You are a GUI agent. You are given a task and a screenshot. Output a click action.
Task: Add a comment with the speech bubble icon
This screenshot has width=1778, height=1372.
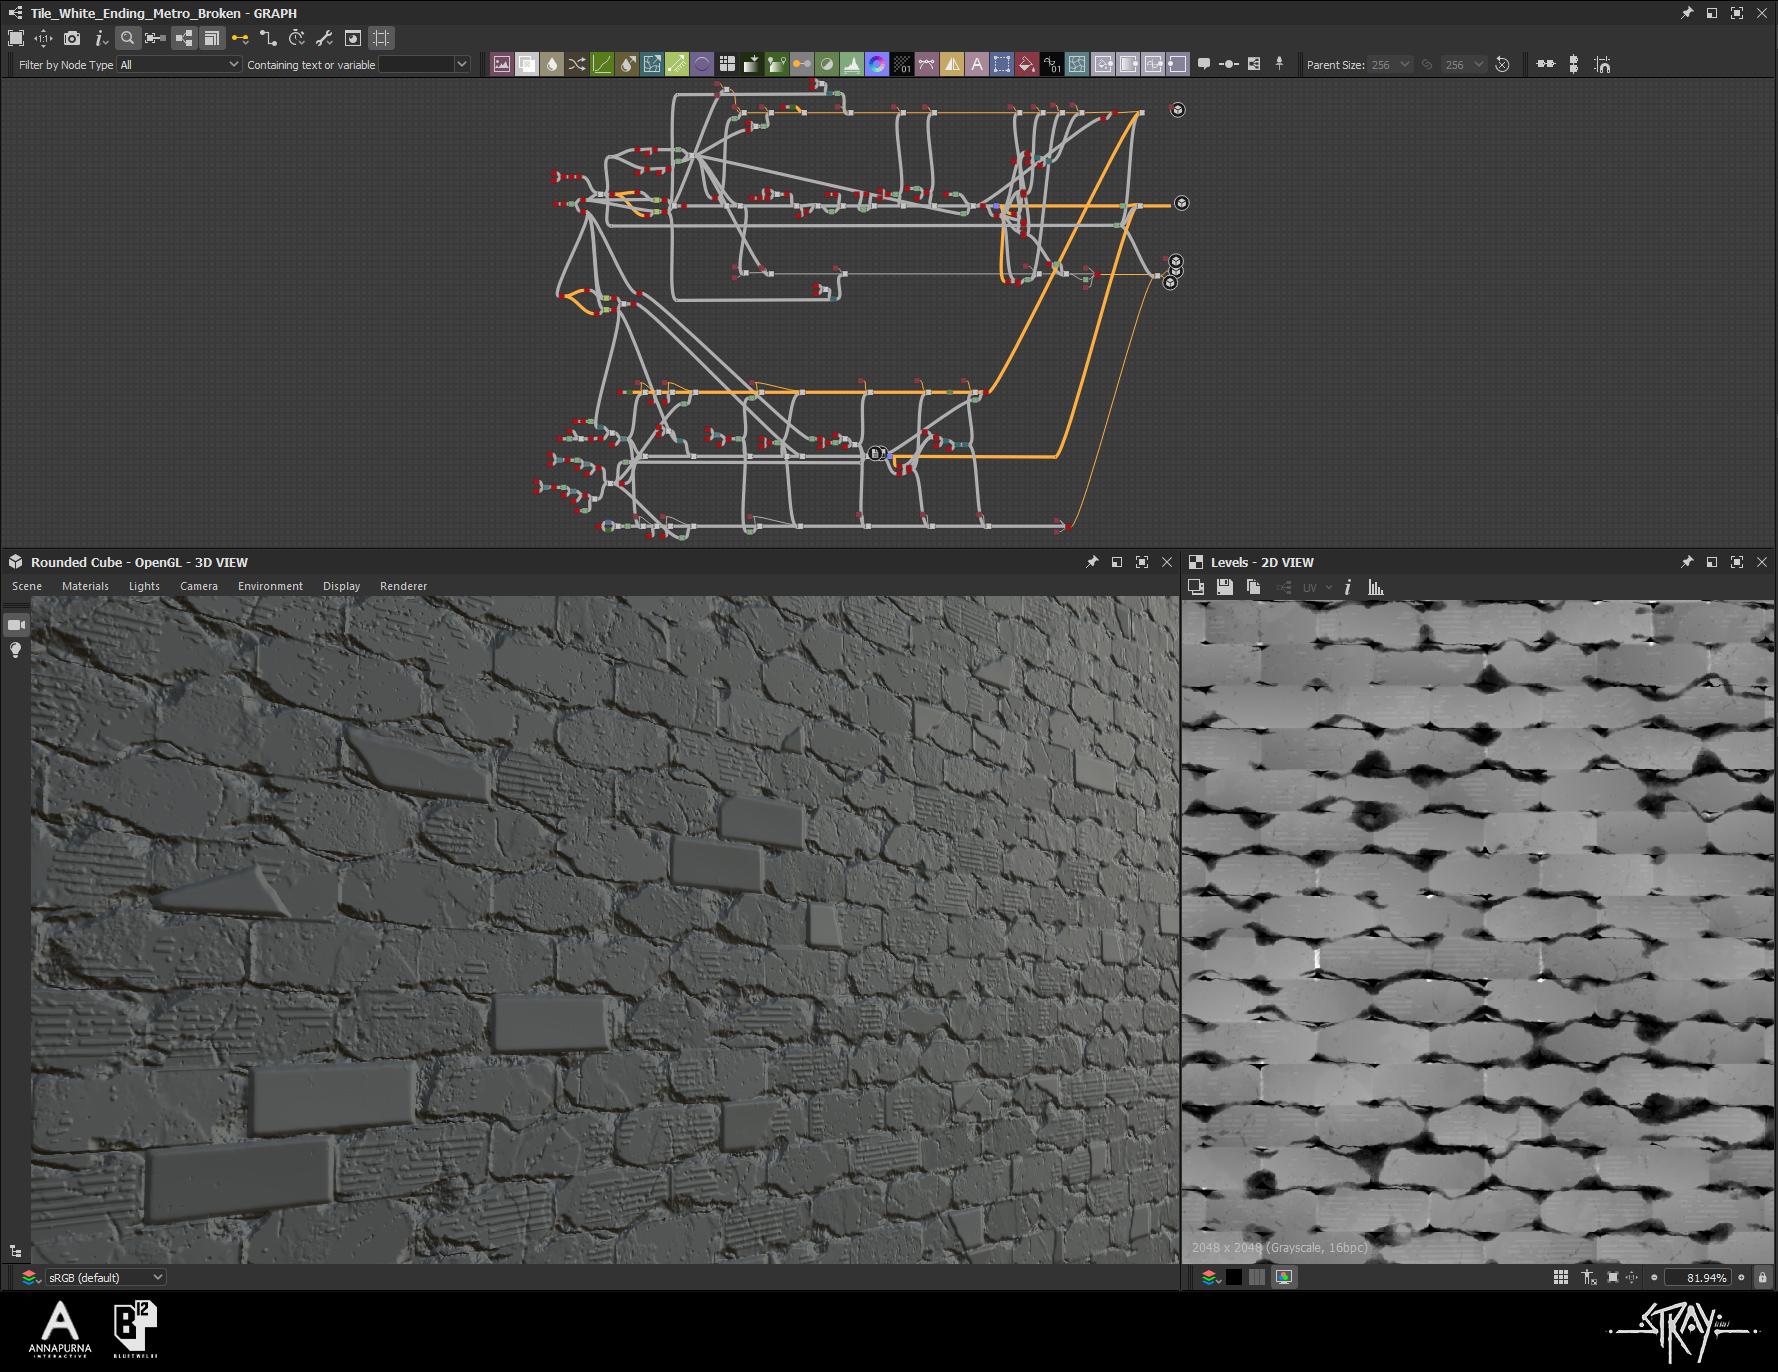coord(1204,64)
